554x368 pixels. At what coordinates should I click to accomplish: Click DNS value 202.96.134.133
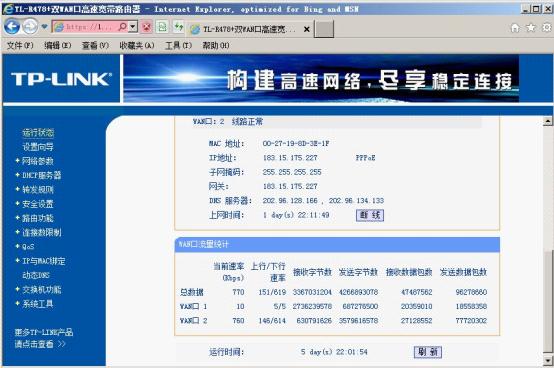pyautogui.click(x=356, y=201)
